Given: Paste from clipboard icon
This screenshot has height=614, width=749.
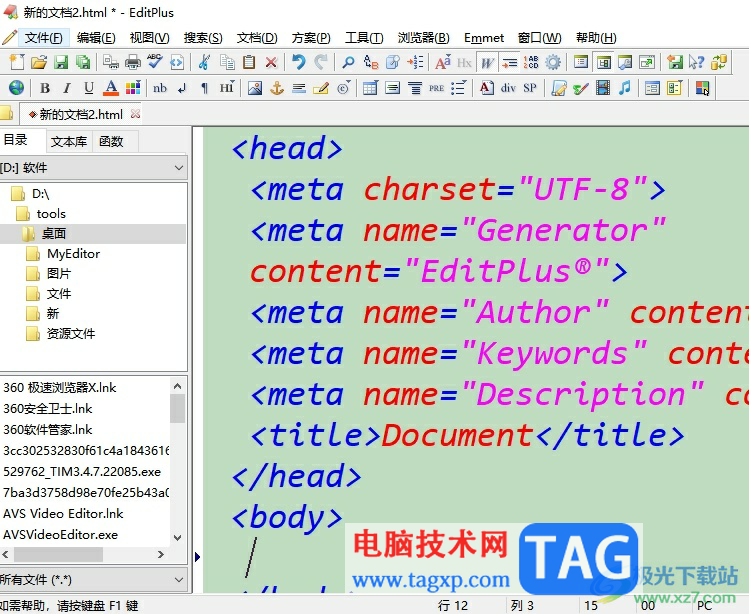Looking at the screenshot, I should 249,62.
